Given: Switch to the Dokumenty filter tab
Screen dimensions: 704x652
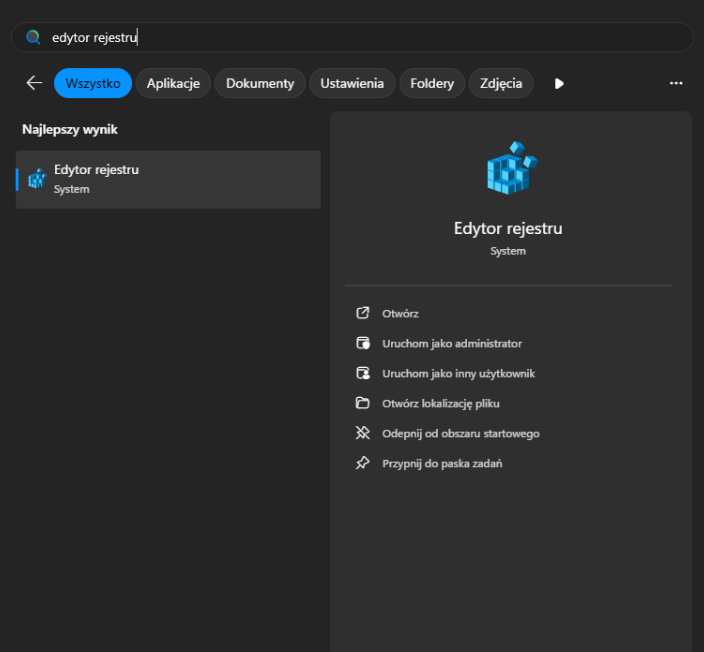Looking at the screenshot, I should tap(260, 83).
